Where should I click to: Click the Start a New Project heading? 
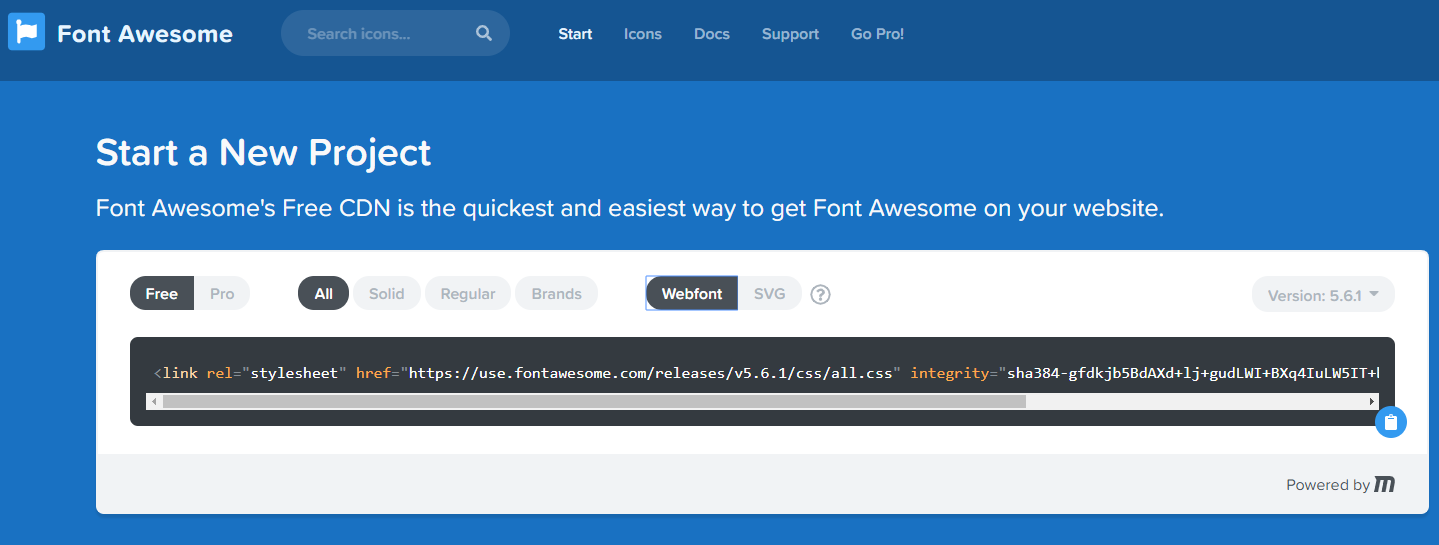click(x=263, y=152)
